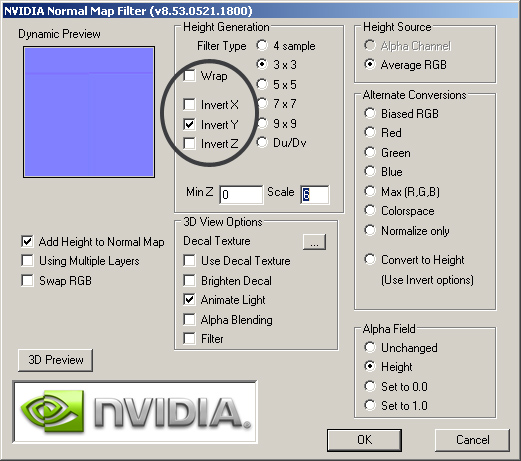
Task: Open the 3D Preview button
Action: pyautogui.click(x=55, y=360)
